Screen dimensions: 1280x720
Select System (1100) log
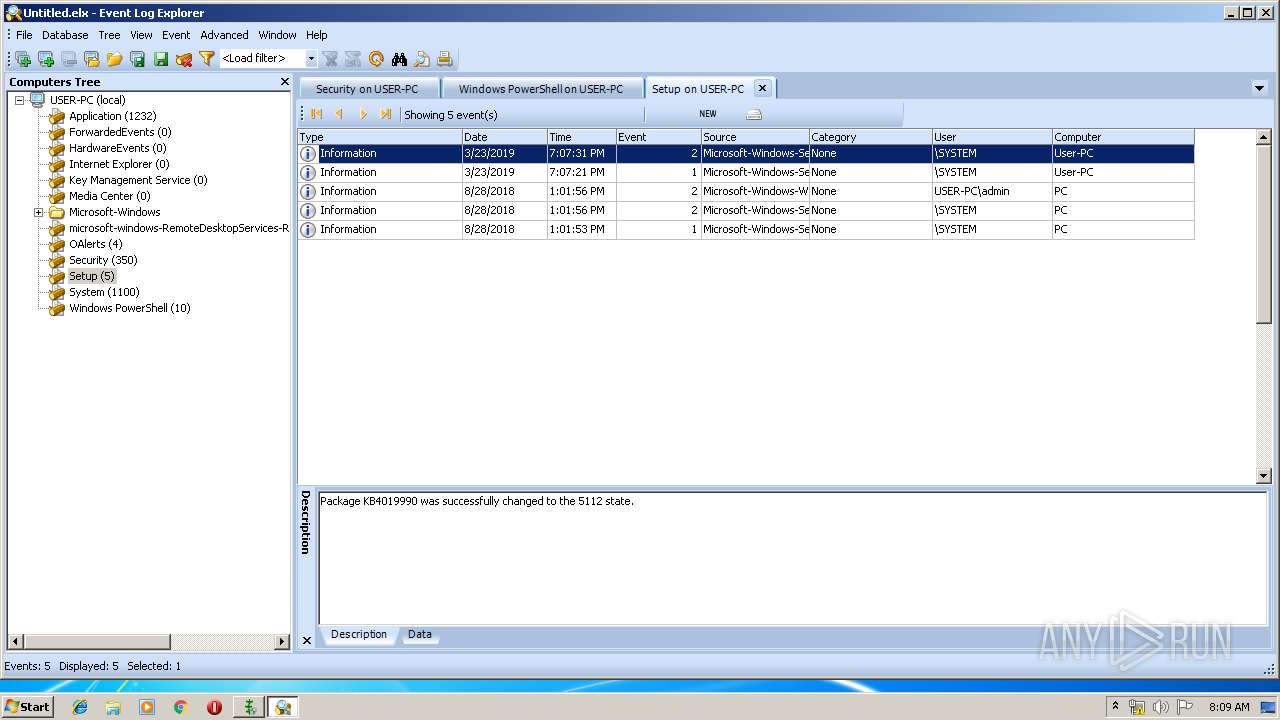point(104,292)
